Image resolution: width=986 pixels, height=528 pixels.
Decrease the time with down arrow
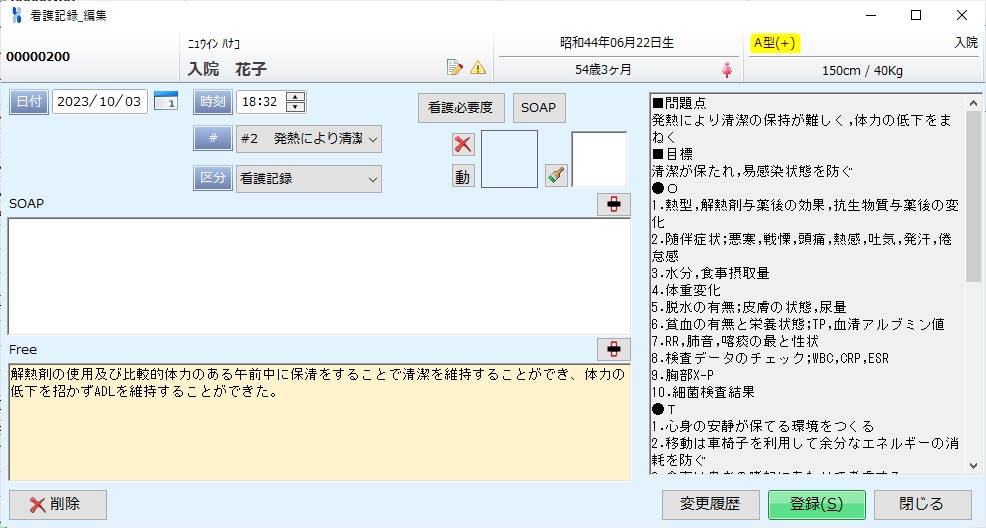(296, 107)
